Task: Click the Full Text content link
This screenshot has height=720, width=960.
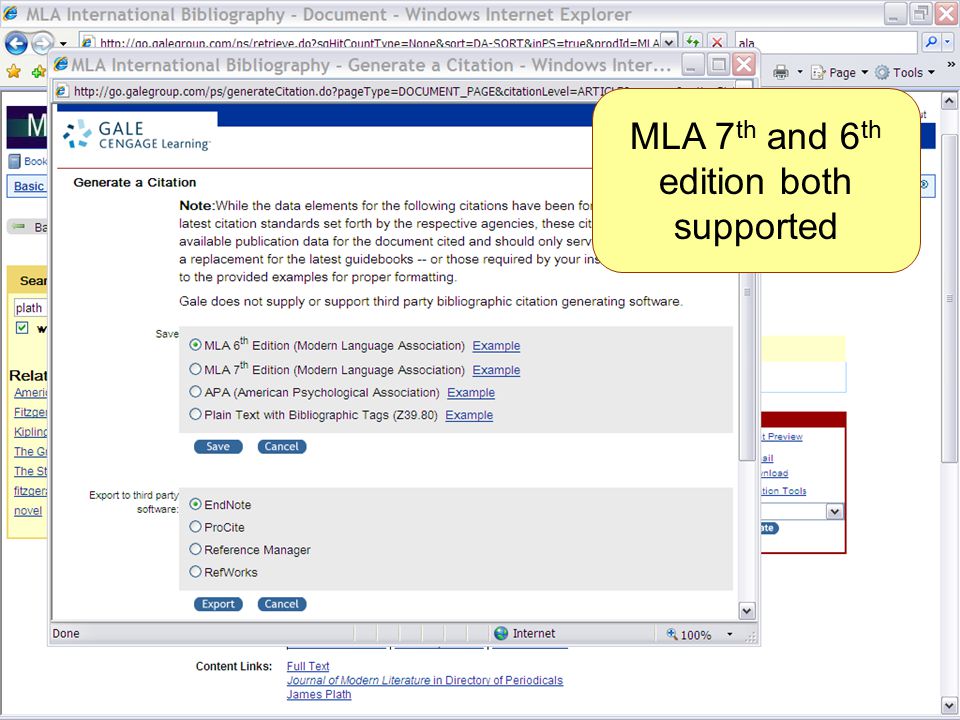Action: tap(308, 666)
